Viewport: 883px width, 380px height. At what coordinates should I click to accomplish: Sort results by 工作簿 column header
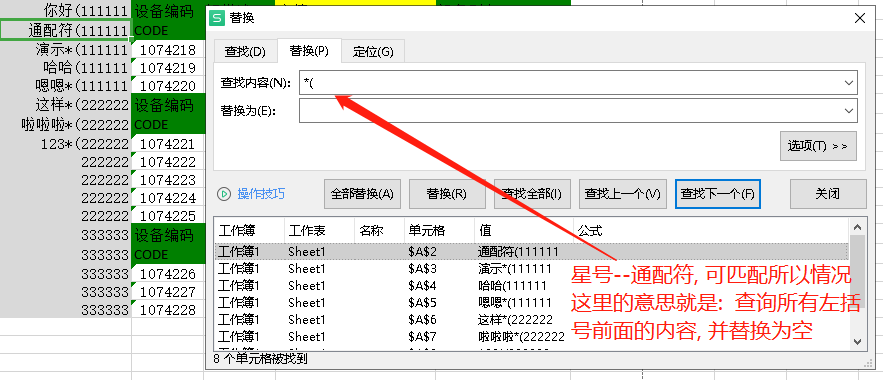tap(249, 231)
